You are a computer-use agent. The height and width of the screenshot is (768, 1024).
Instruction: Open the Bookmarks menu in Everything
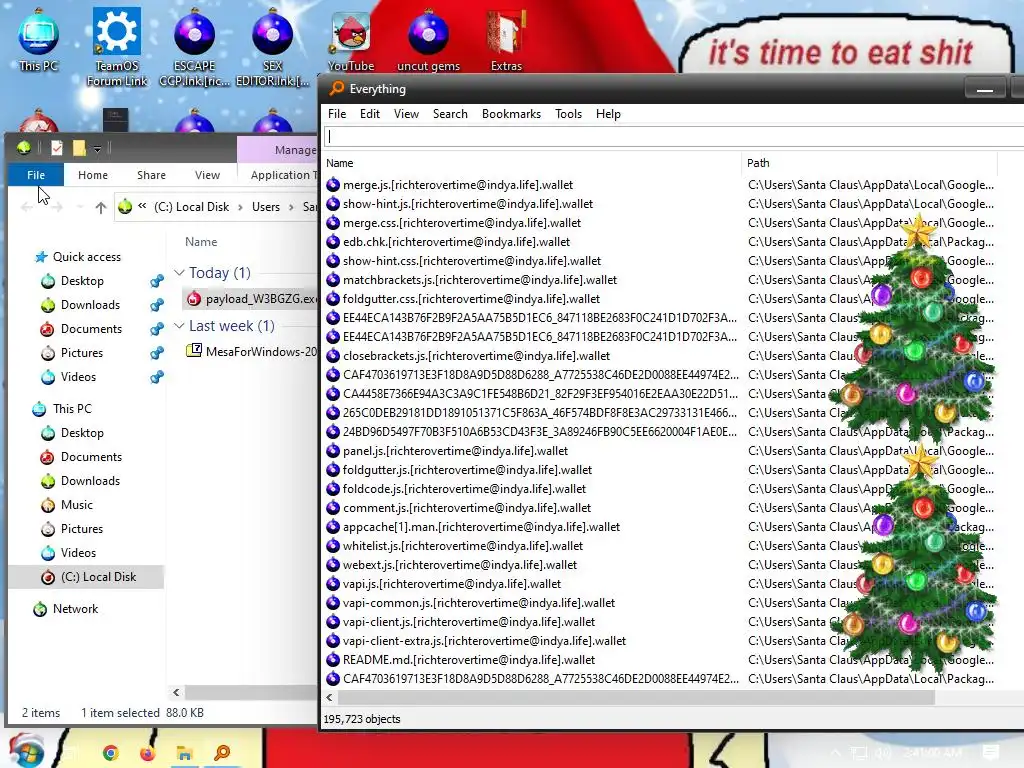tap(511, 114)
